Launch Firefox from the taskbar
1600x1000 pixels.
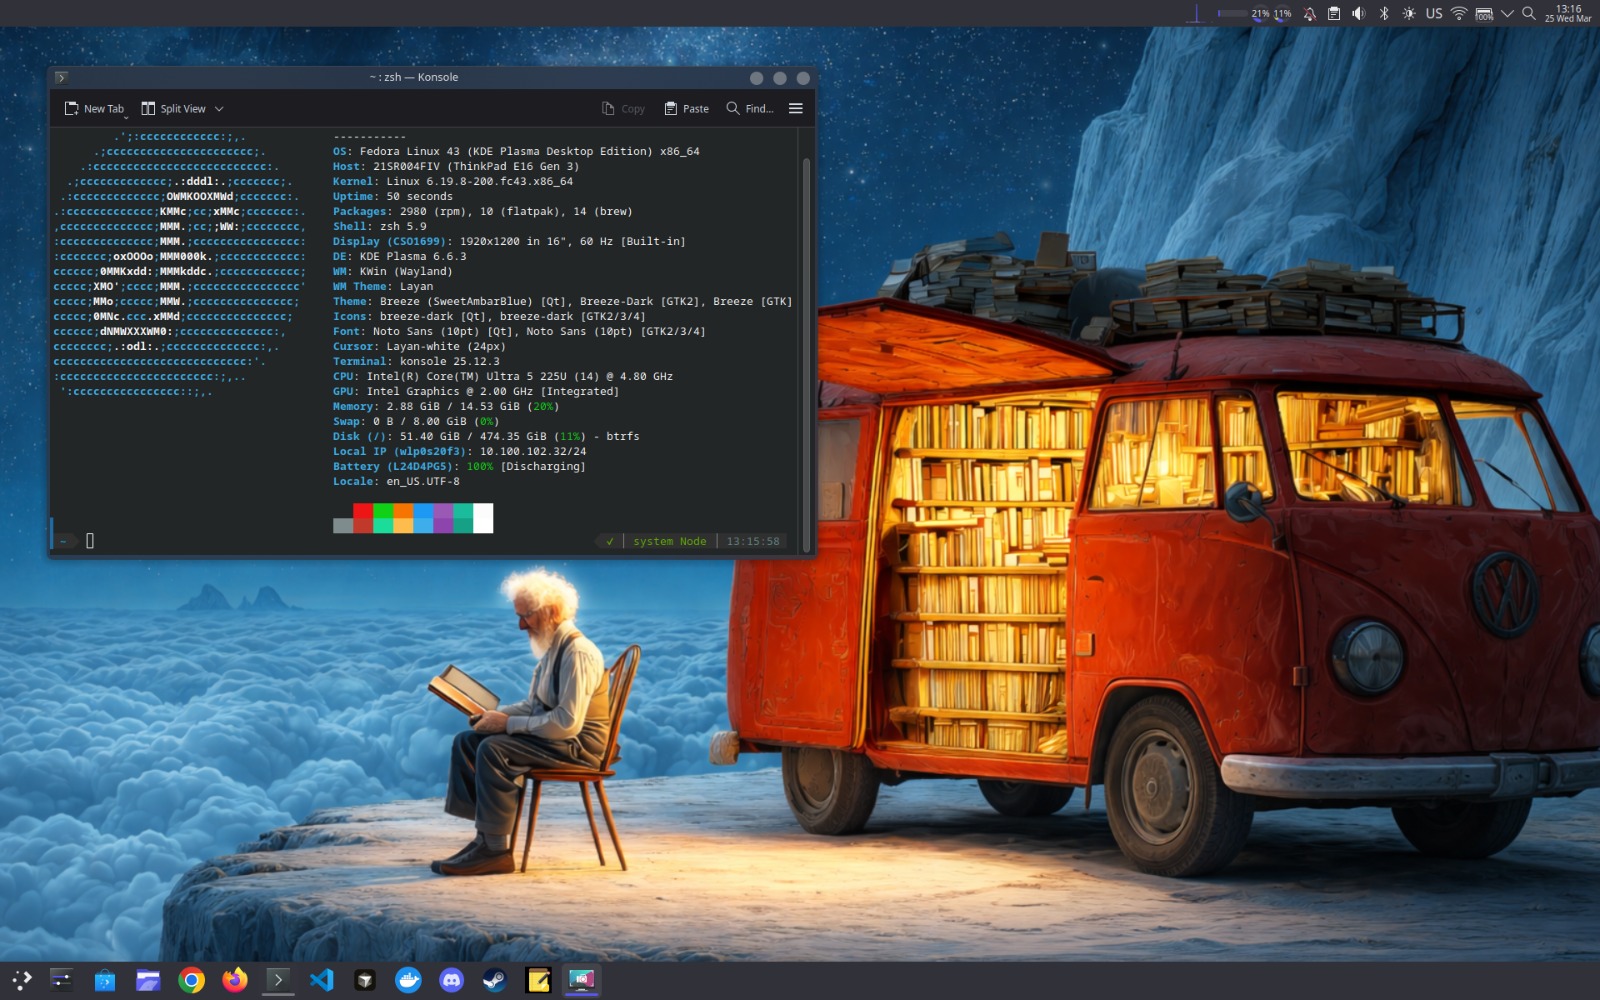click(x=235, y=980)
